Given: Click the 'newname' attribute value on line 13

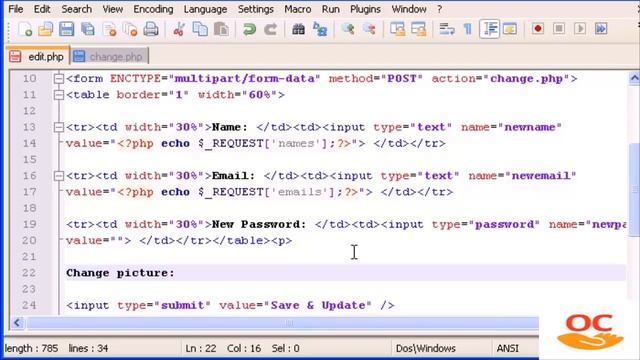Looking at the screenshot, I should [x=530, y=127].
